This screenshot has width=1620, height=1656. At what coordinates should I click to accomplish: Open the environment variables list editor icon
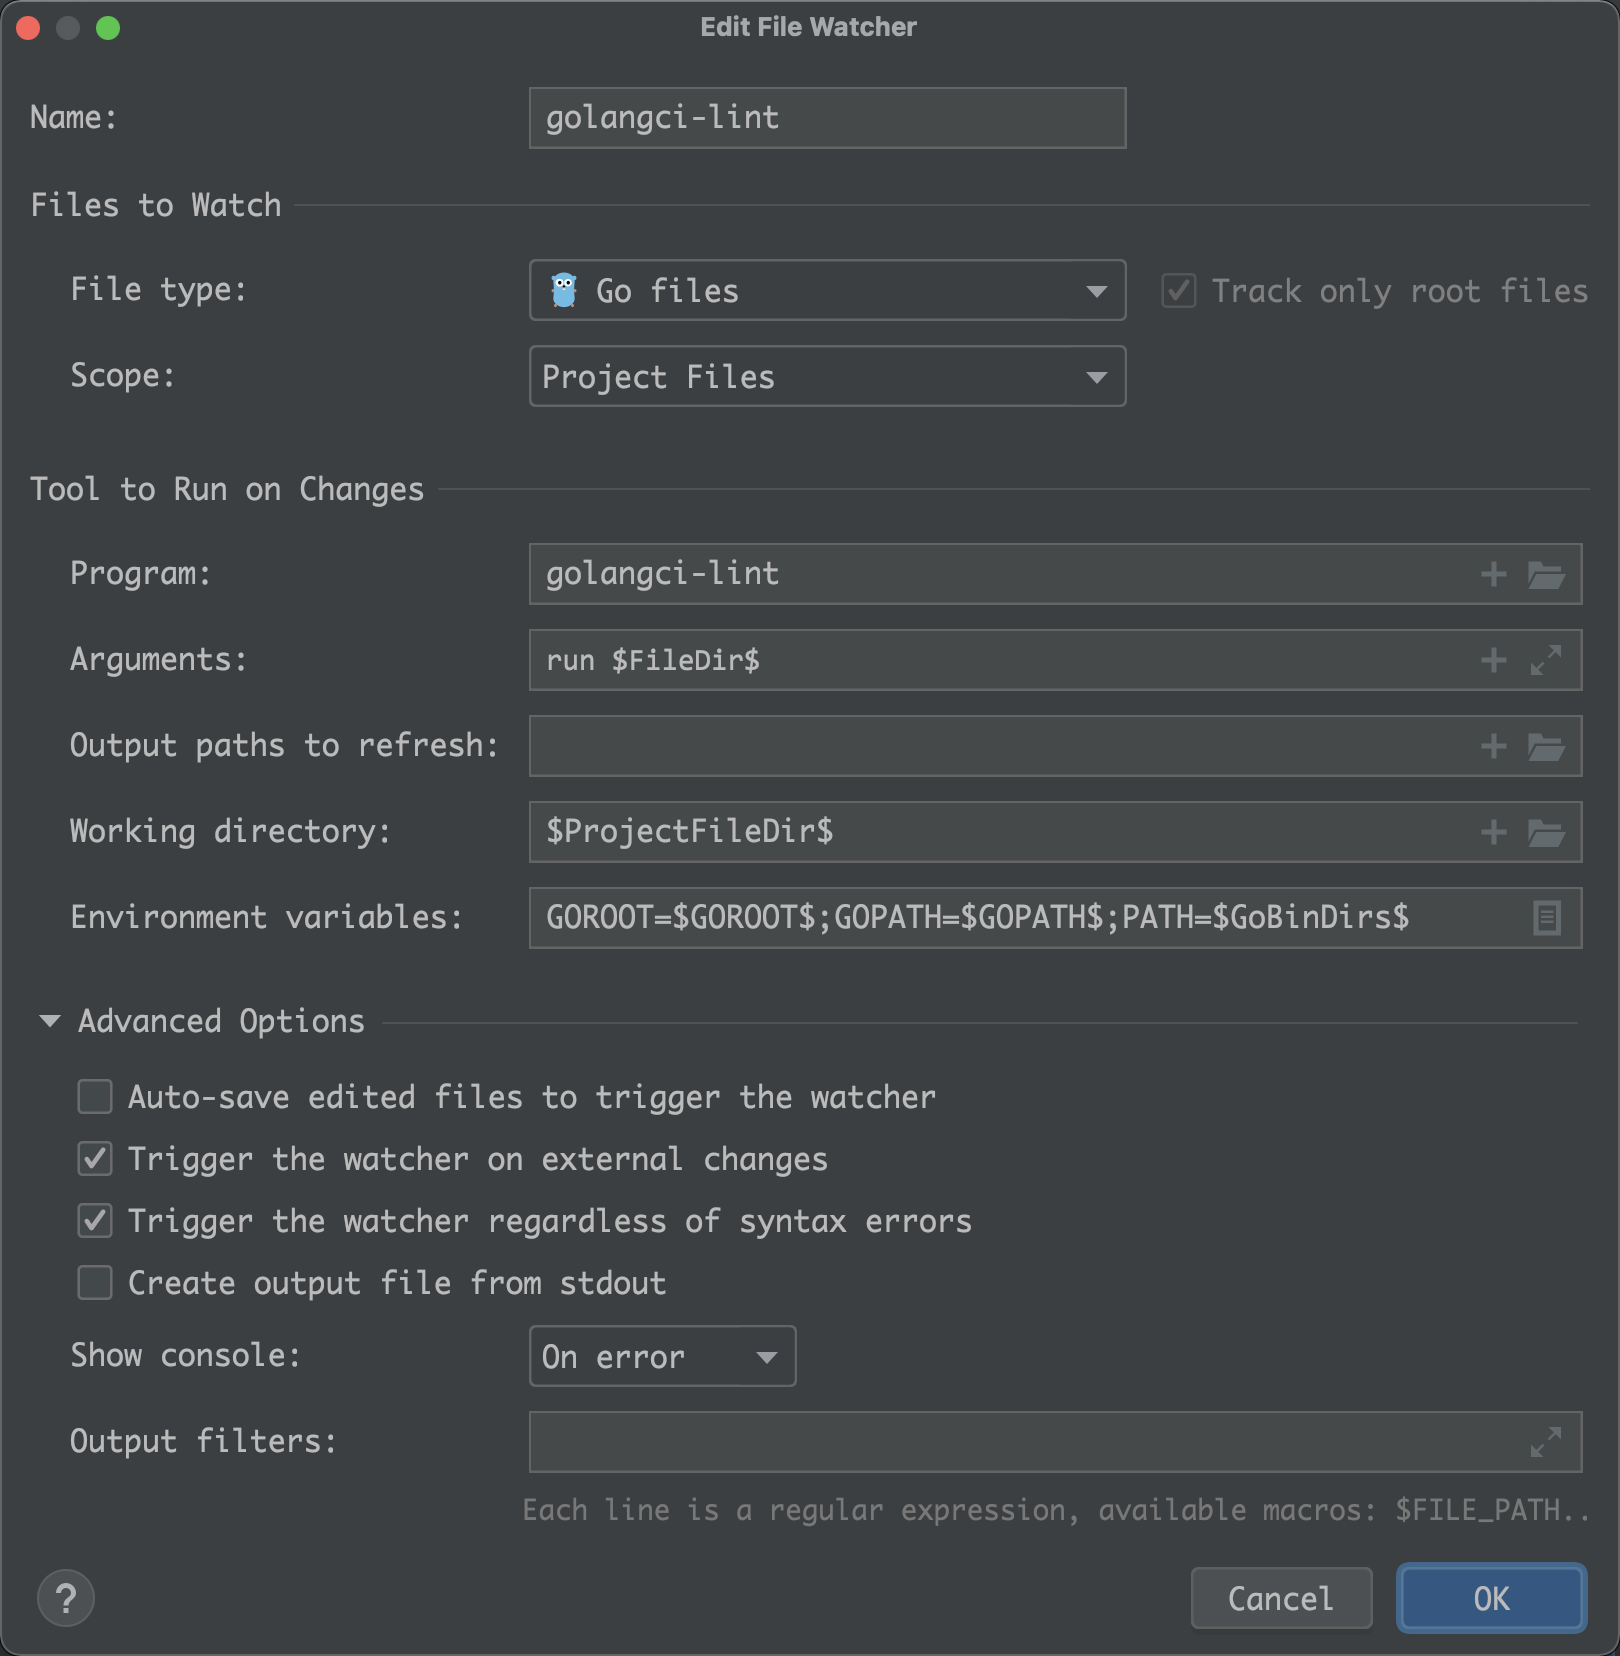(x=1545, y=917)
